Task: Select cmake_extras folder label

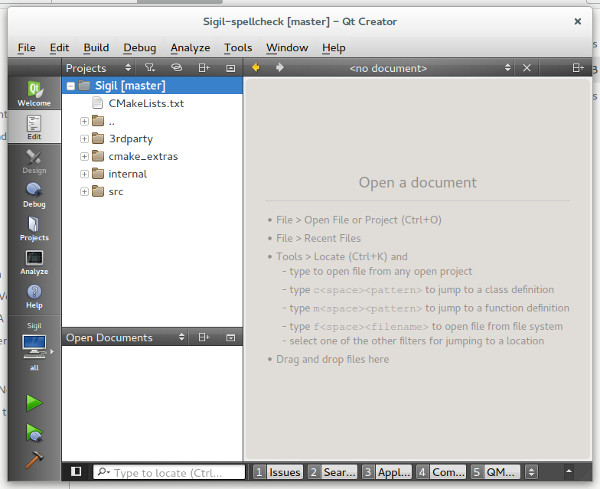Action: point(143,156)
